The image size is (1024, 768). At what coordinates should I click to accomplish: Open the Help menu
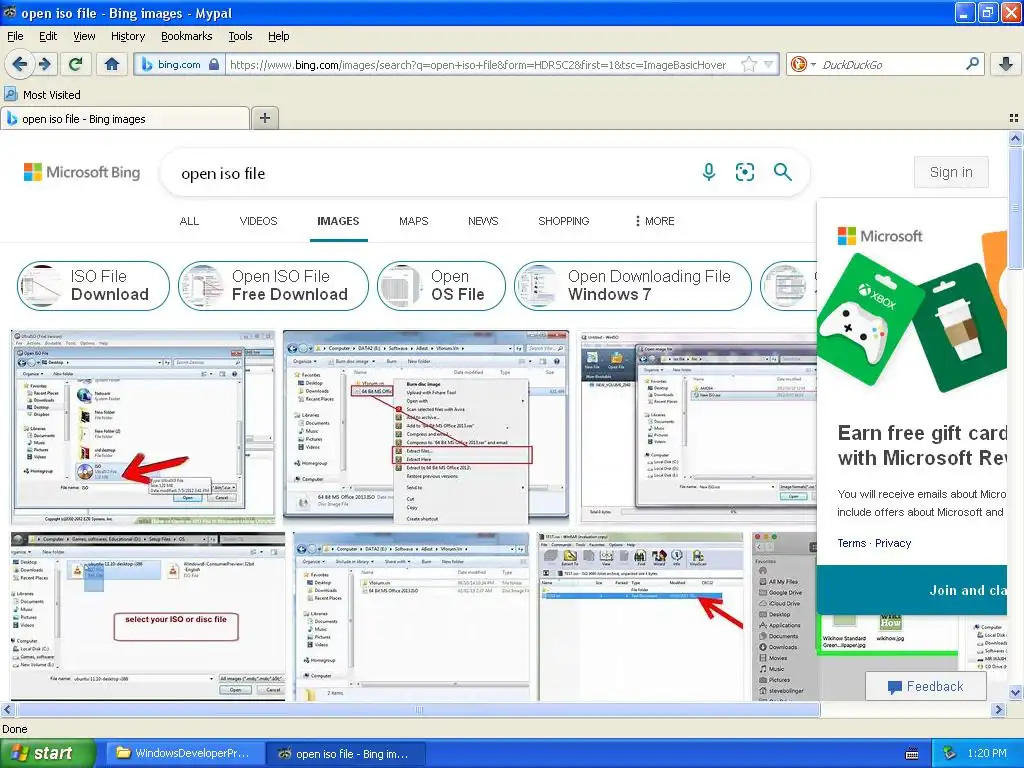278,36
